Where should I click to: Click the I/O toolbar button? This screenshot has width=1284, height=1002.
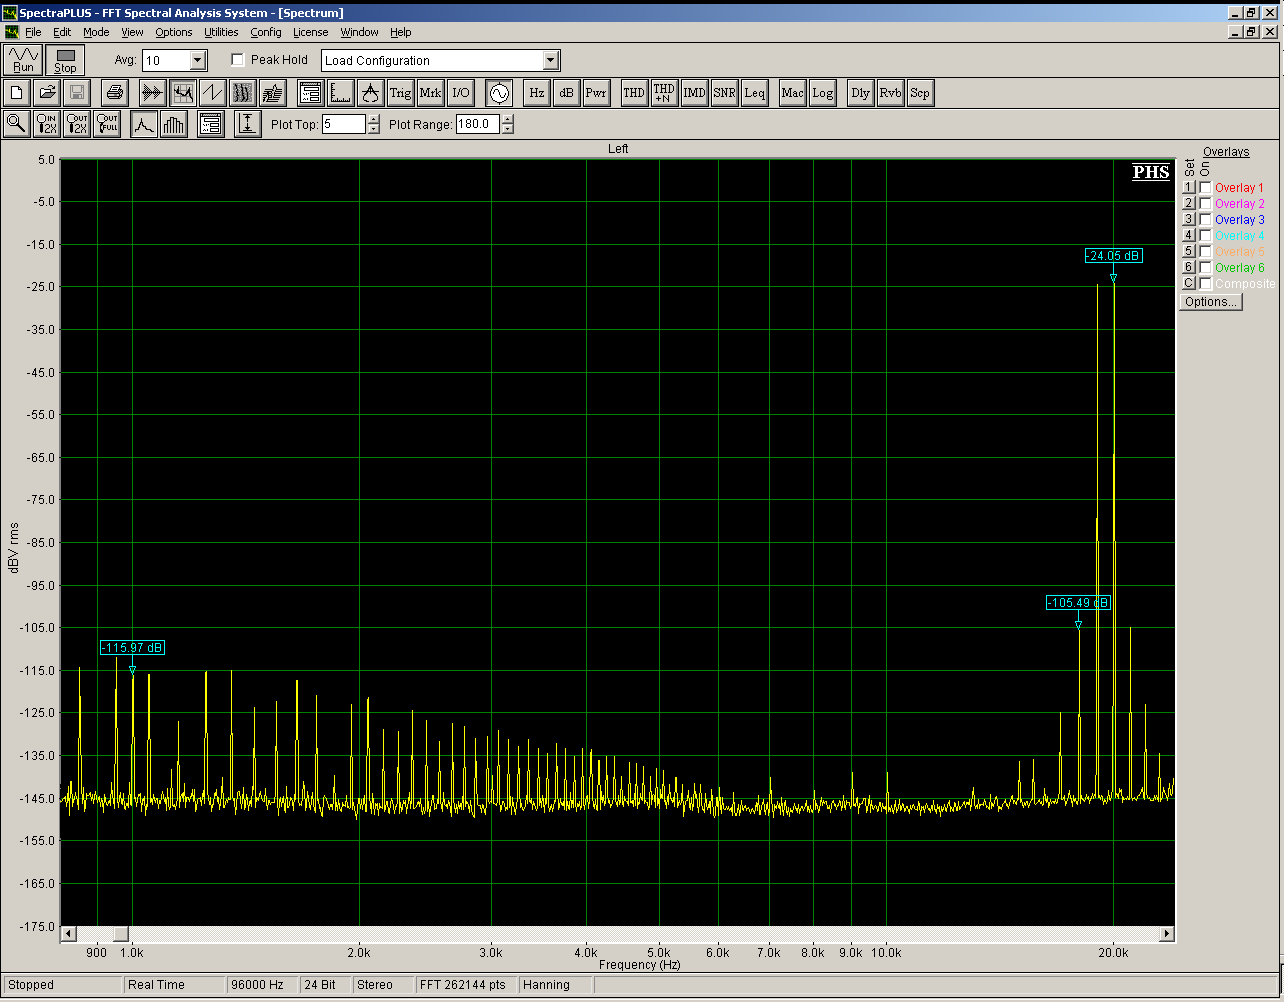[460, 93]
